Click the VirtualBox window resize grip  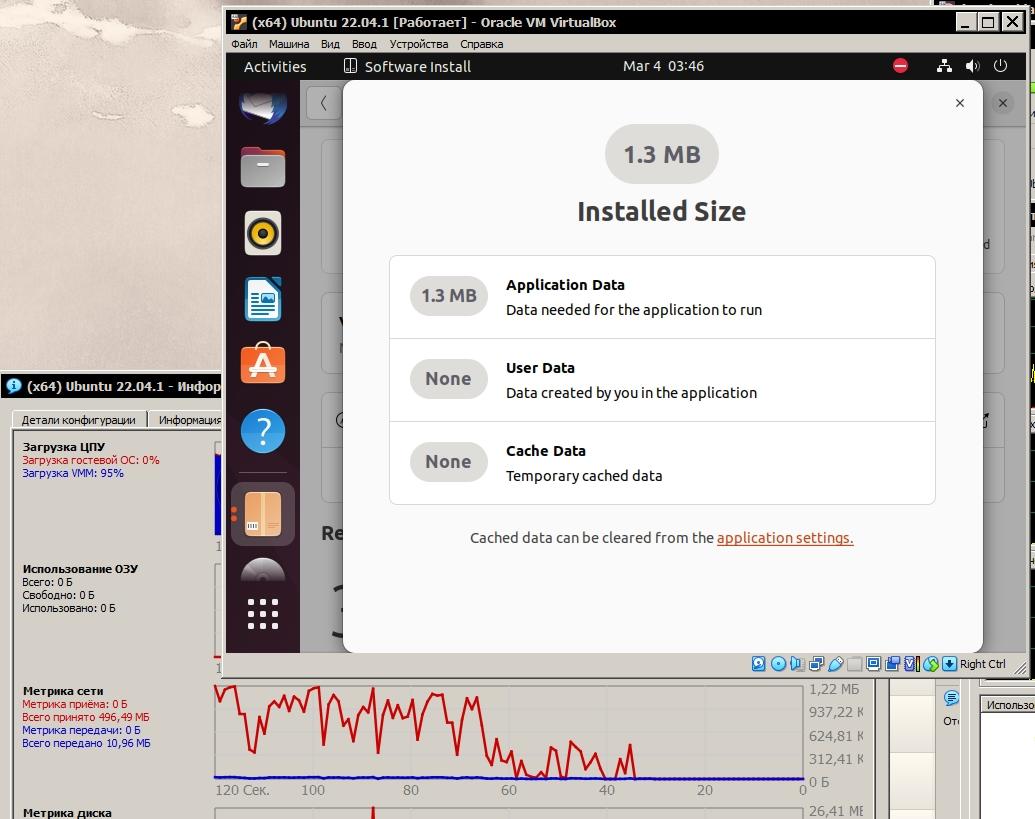tap(1020, 668)
